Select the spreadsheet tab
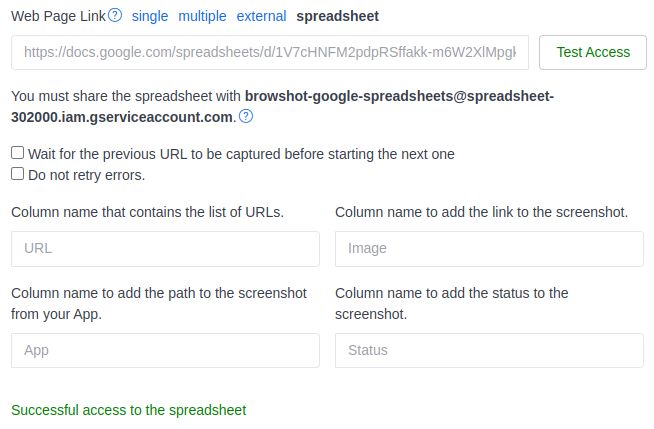Screen dimensions: 654x429 pos(337,16)
